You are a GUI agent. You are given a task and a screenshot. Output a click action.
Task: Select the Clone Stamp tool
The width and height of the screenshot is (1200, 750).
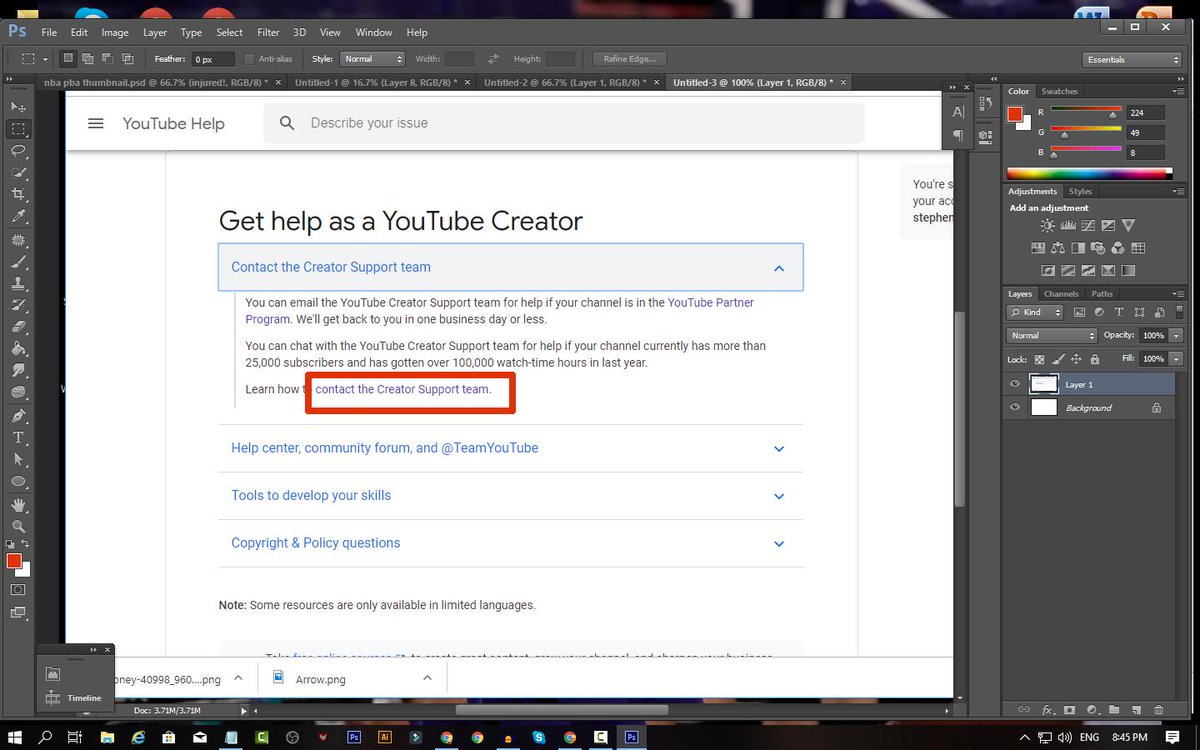tap(18, 284)
